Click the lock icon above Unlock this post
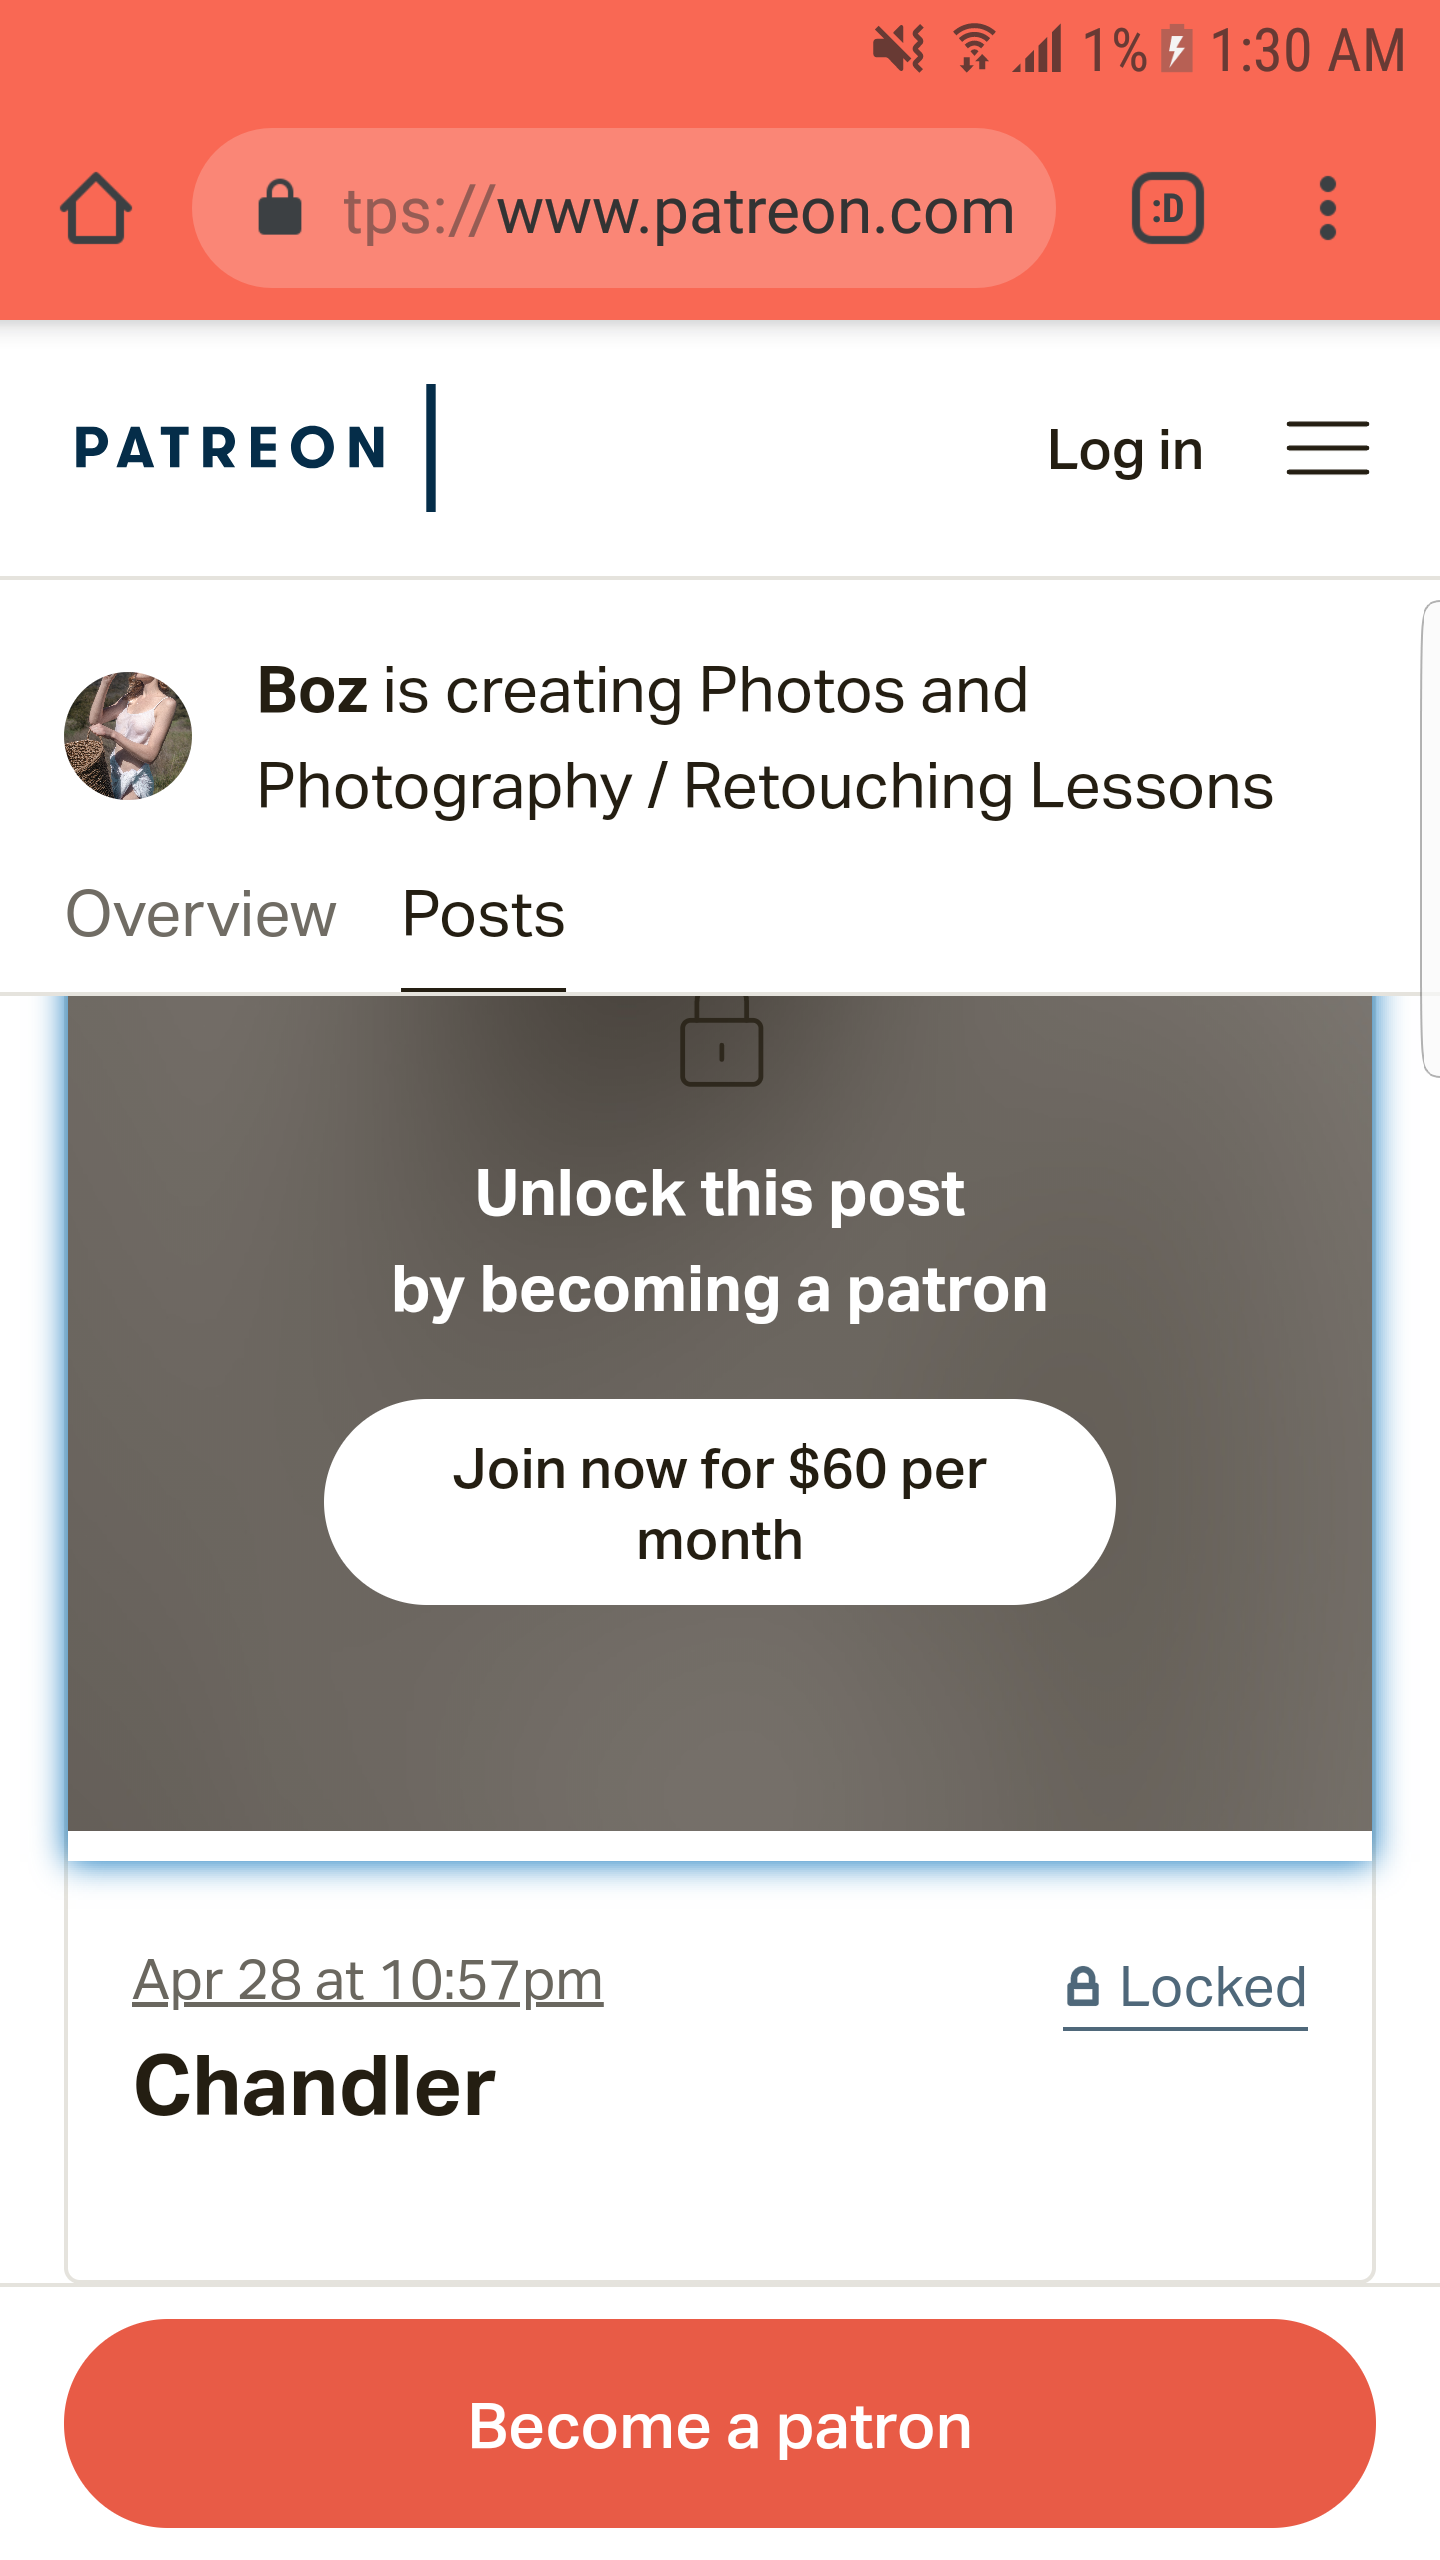 click(721, 1044)
